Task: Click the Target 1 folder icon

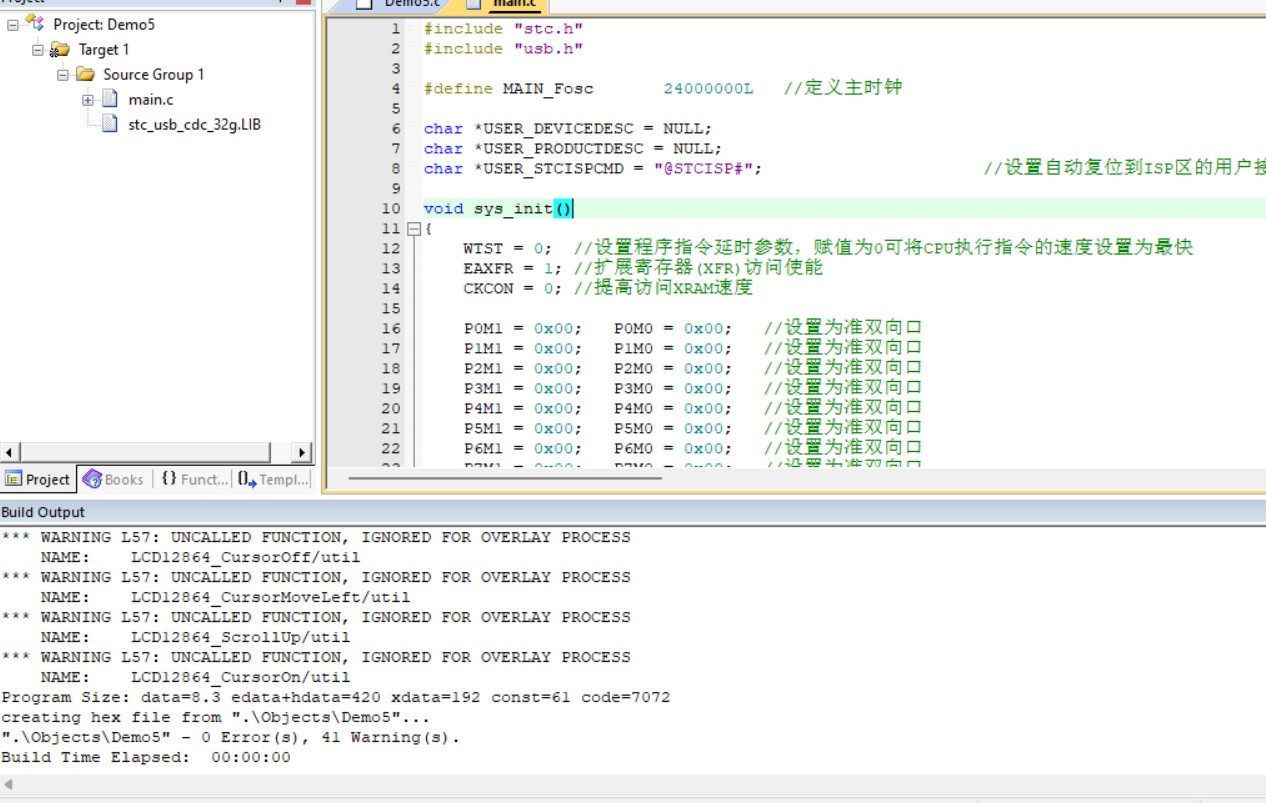Action: pos(60,49)
